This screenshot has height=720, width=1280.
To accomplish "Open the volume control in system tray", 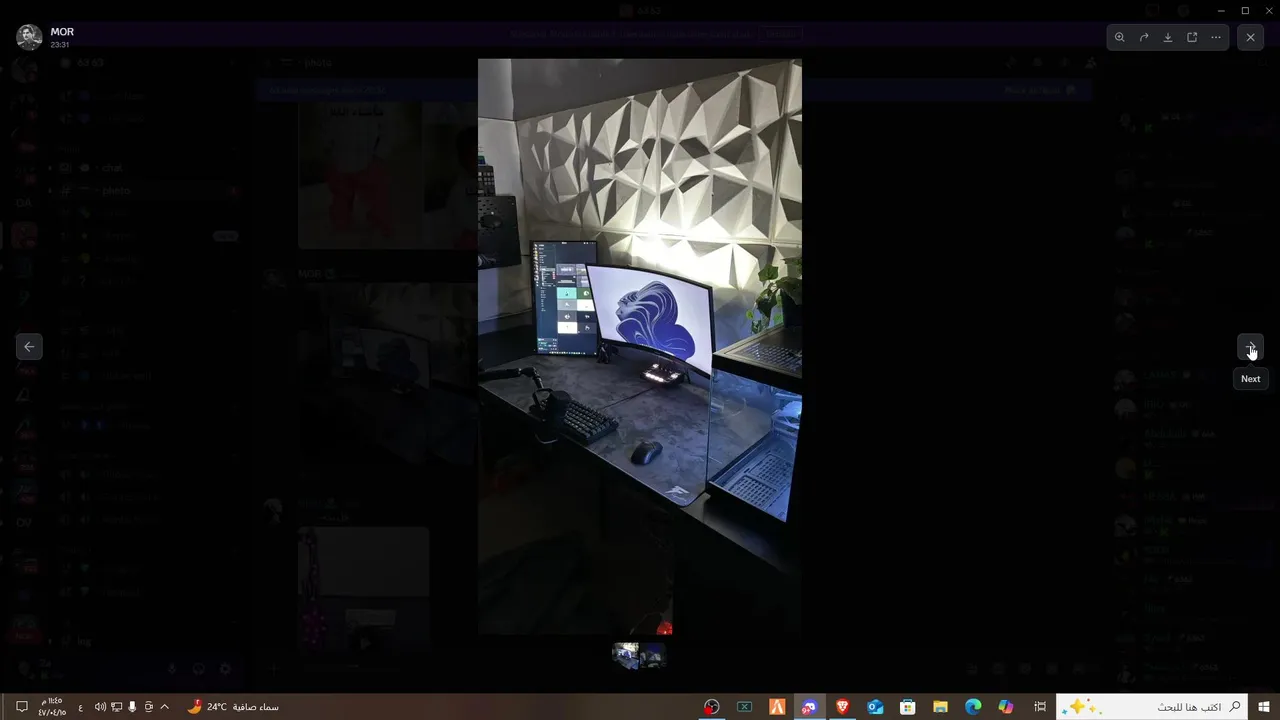I will pos(100,707).
